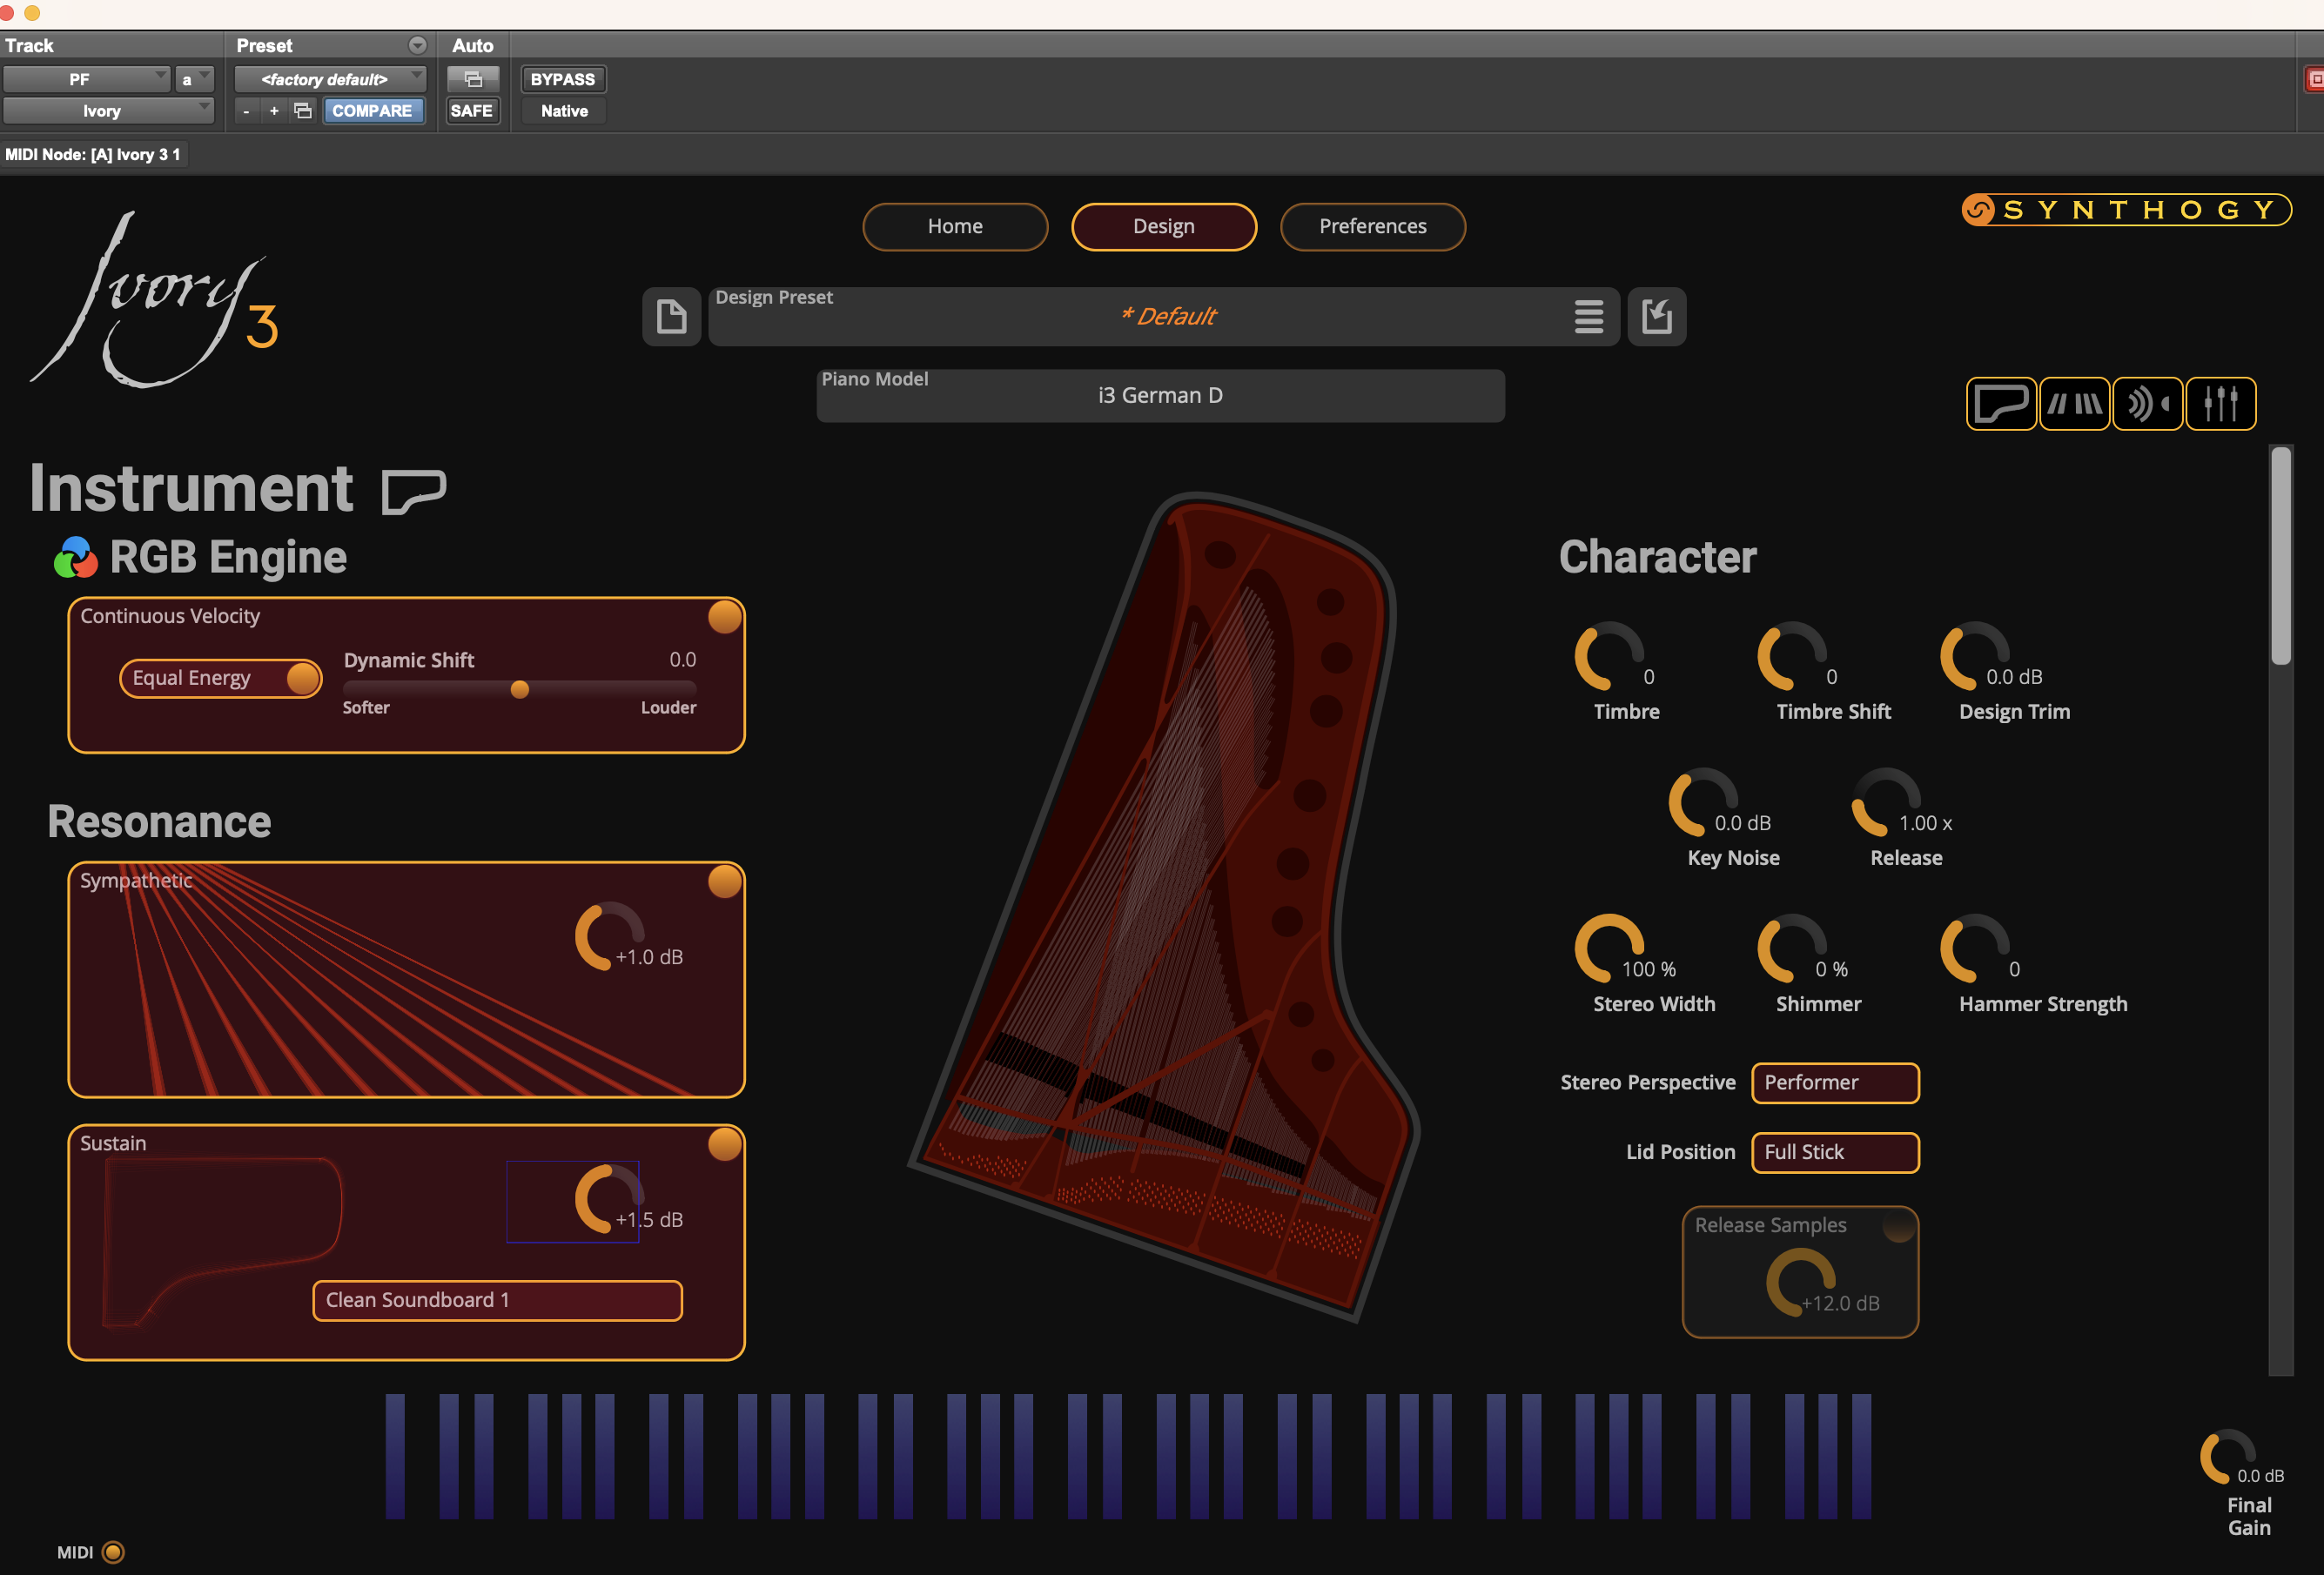Toggle the SAFE automation button
The width and height of the screenshot is (2324, 1575).
[x=471, y=111]
